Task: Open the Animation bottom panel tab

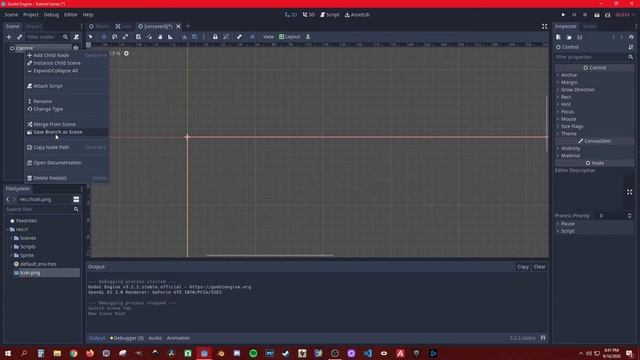Action: tap(178, 338)
